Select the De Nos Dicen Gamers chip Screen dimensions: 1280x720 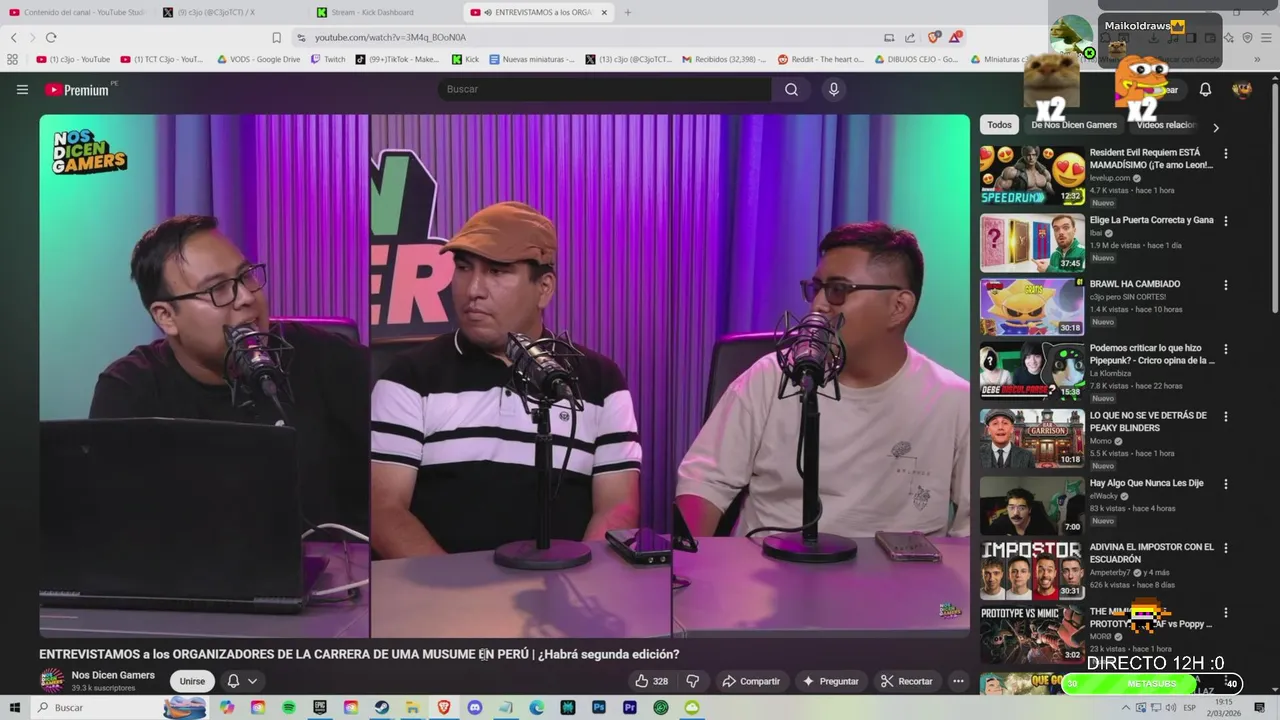[x=1074, y=125]
